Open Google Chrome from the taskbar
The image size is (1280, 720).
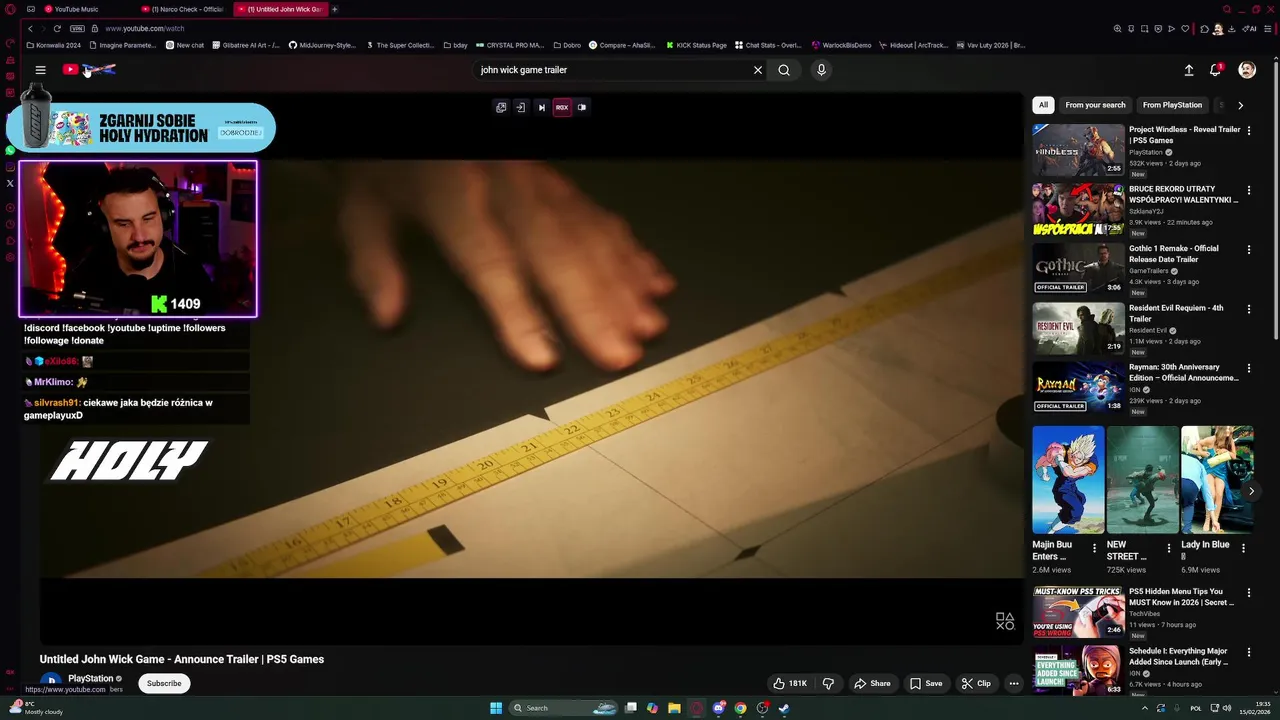tap(740, 708)
